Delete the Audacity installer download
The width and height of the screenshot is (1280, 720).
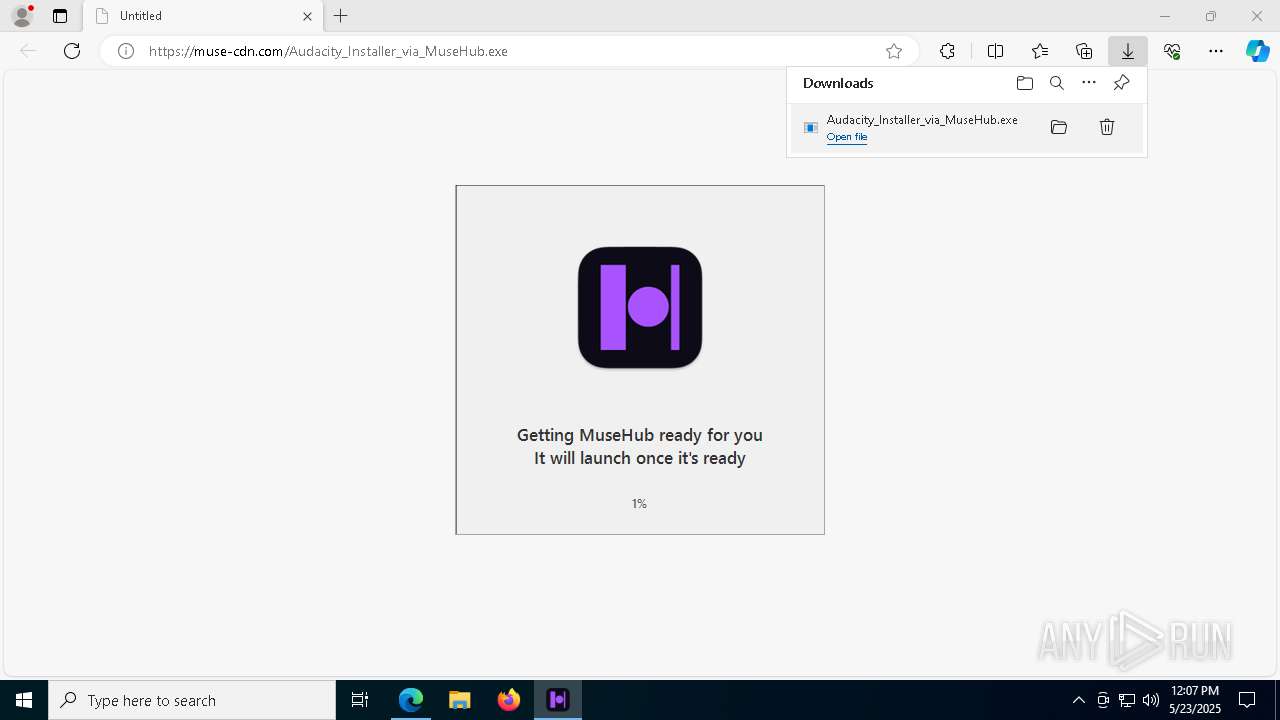pos(1107,127)
